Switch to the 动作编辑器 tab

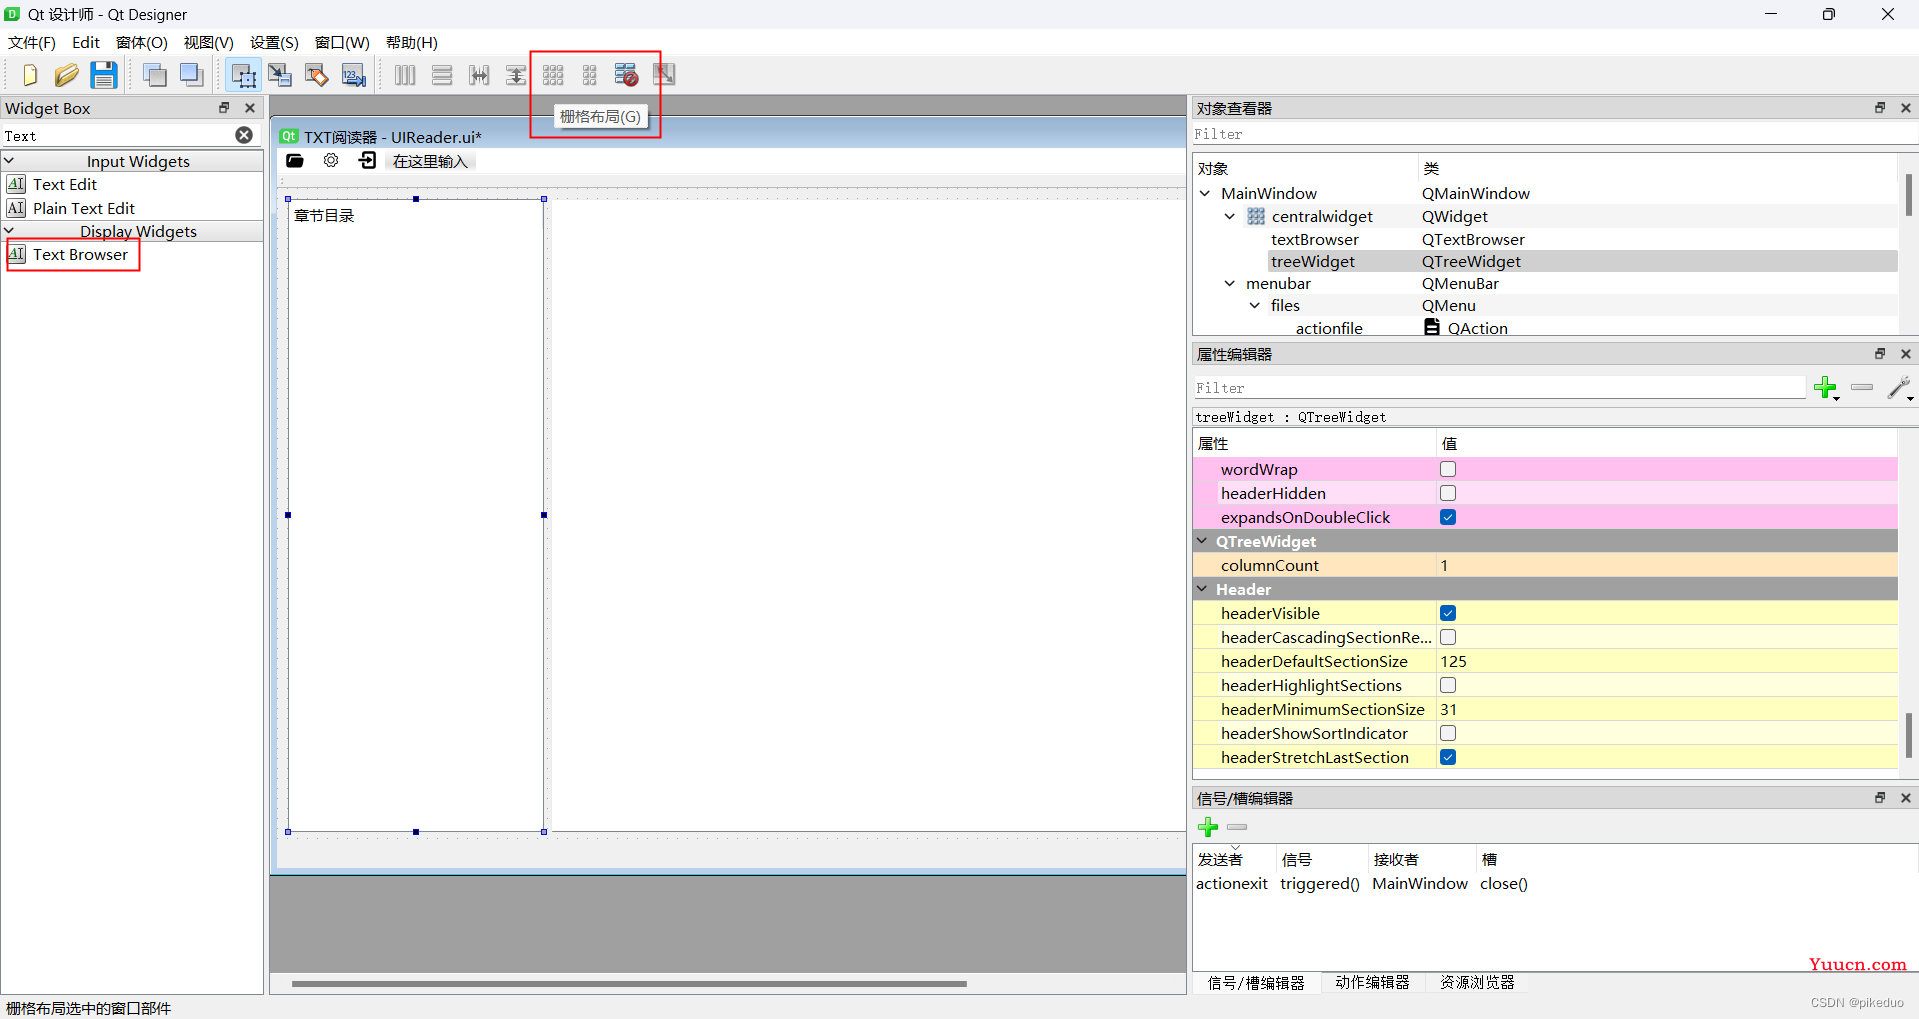(x=1372, y=982)
